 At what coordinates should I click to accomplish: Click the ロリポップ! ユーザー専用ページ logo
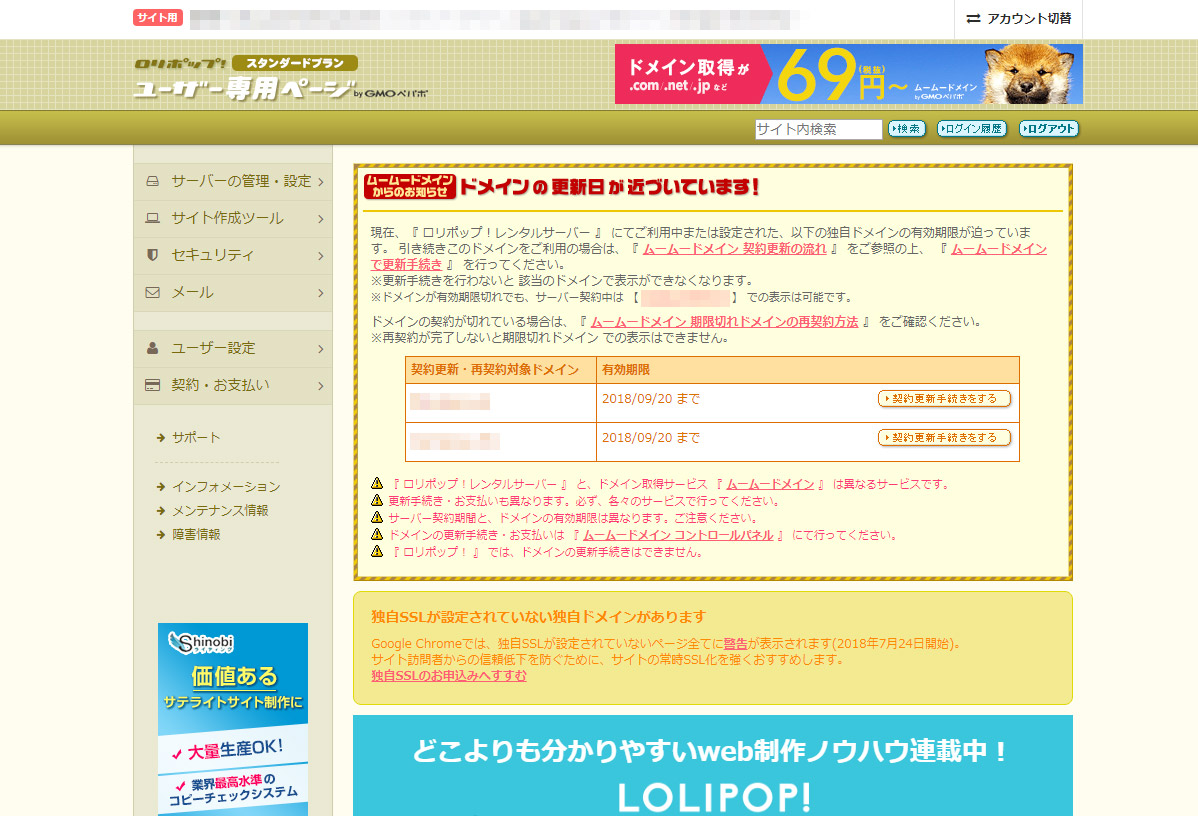(x=245, y=77)
